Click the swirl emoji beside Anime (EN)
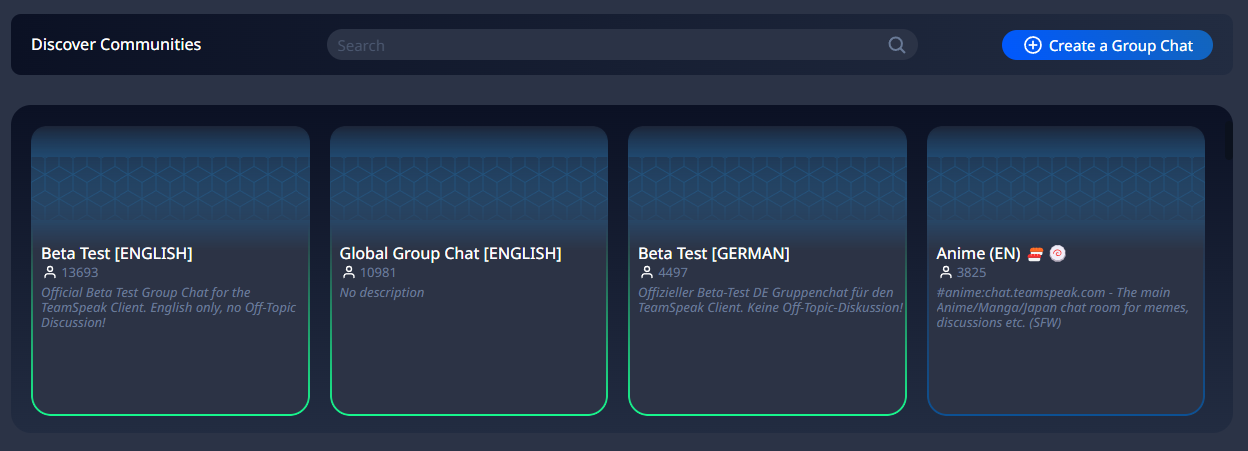1248x451 pixels. click(x=1057, y=254)
